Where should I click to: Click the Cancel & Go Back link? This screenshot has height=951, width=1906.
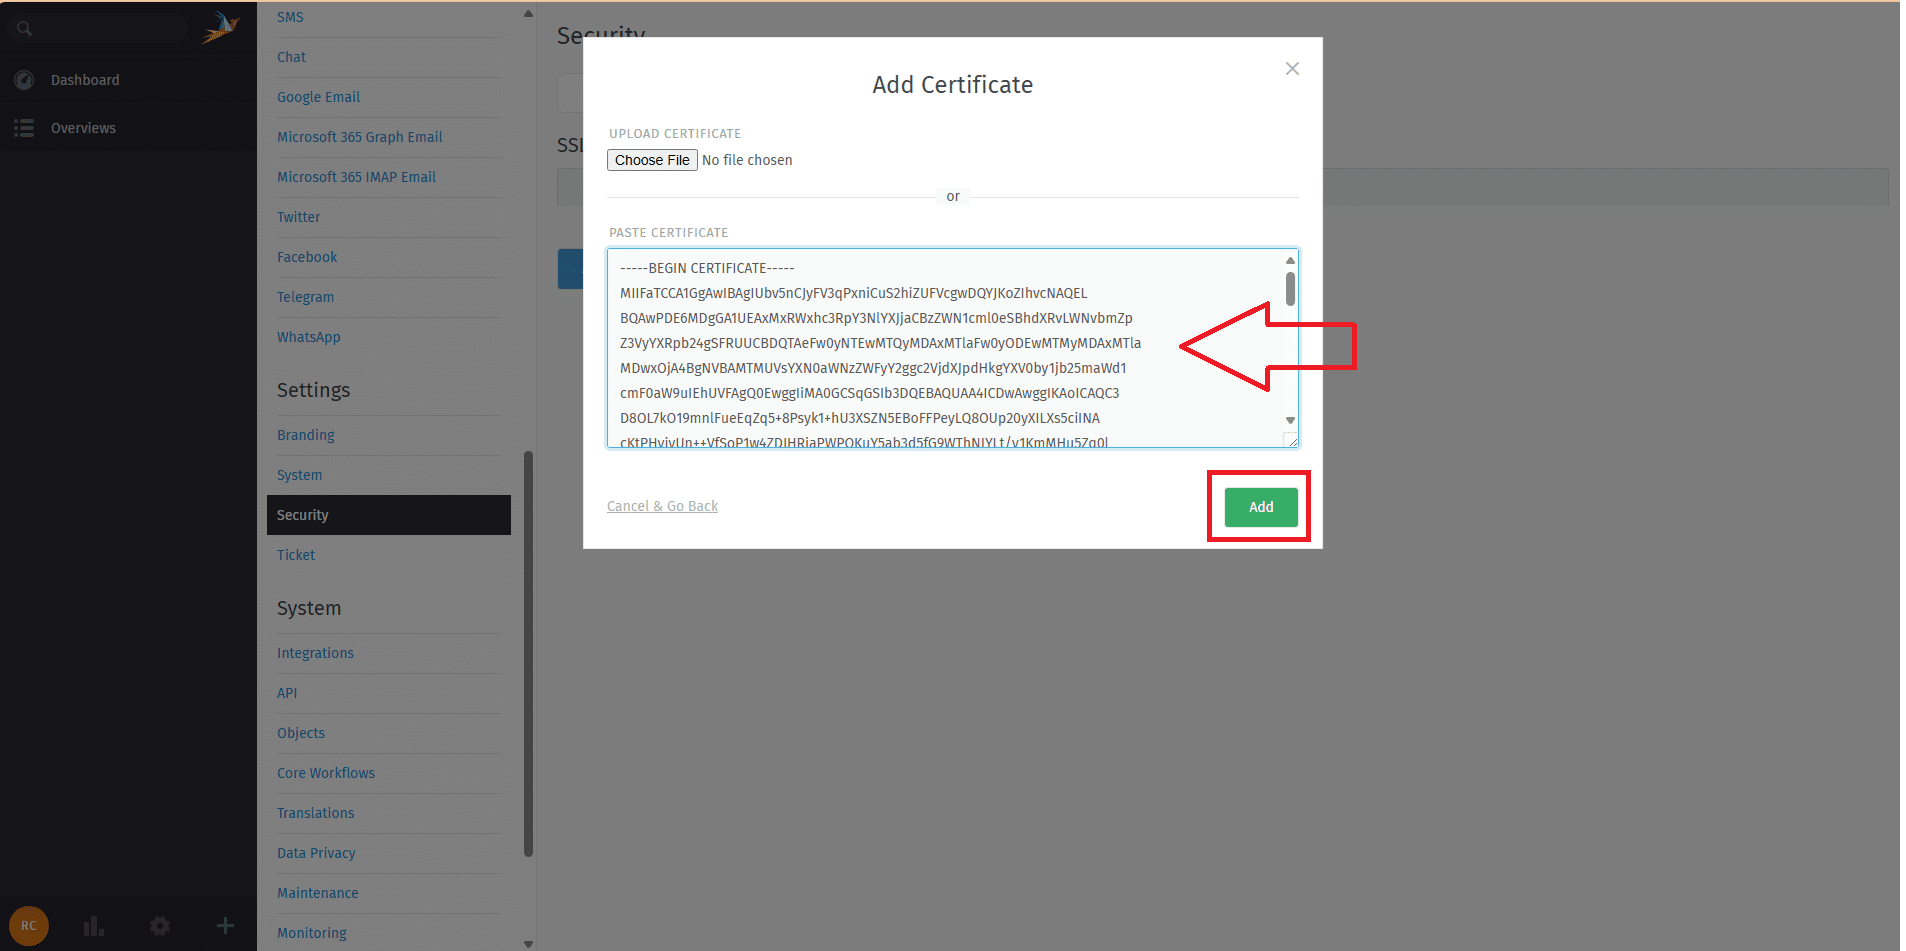[x=662, y=506]
